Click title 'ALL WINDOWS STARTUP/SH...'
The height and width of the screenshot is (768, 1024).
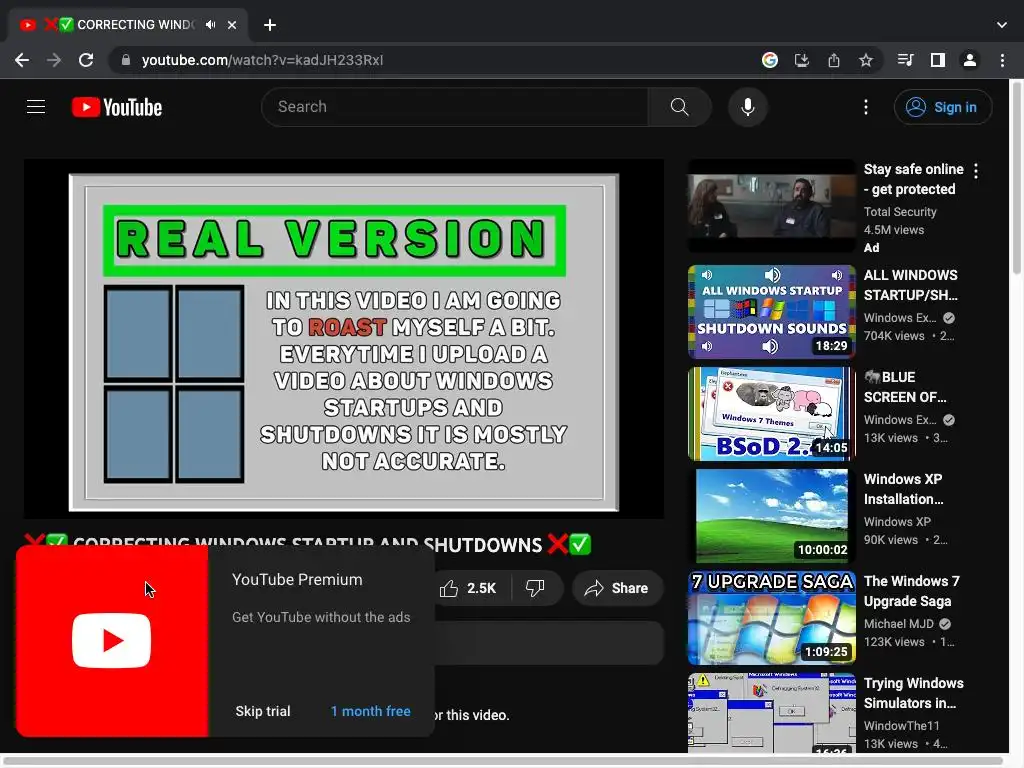911,285
